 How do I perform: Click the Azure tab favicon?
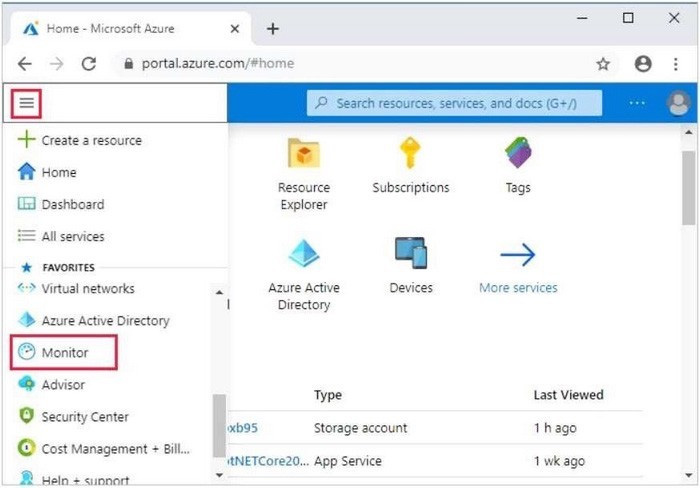(x=31, y=29)
